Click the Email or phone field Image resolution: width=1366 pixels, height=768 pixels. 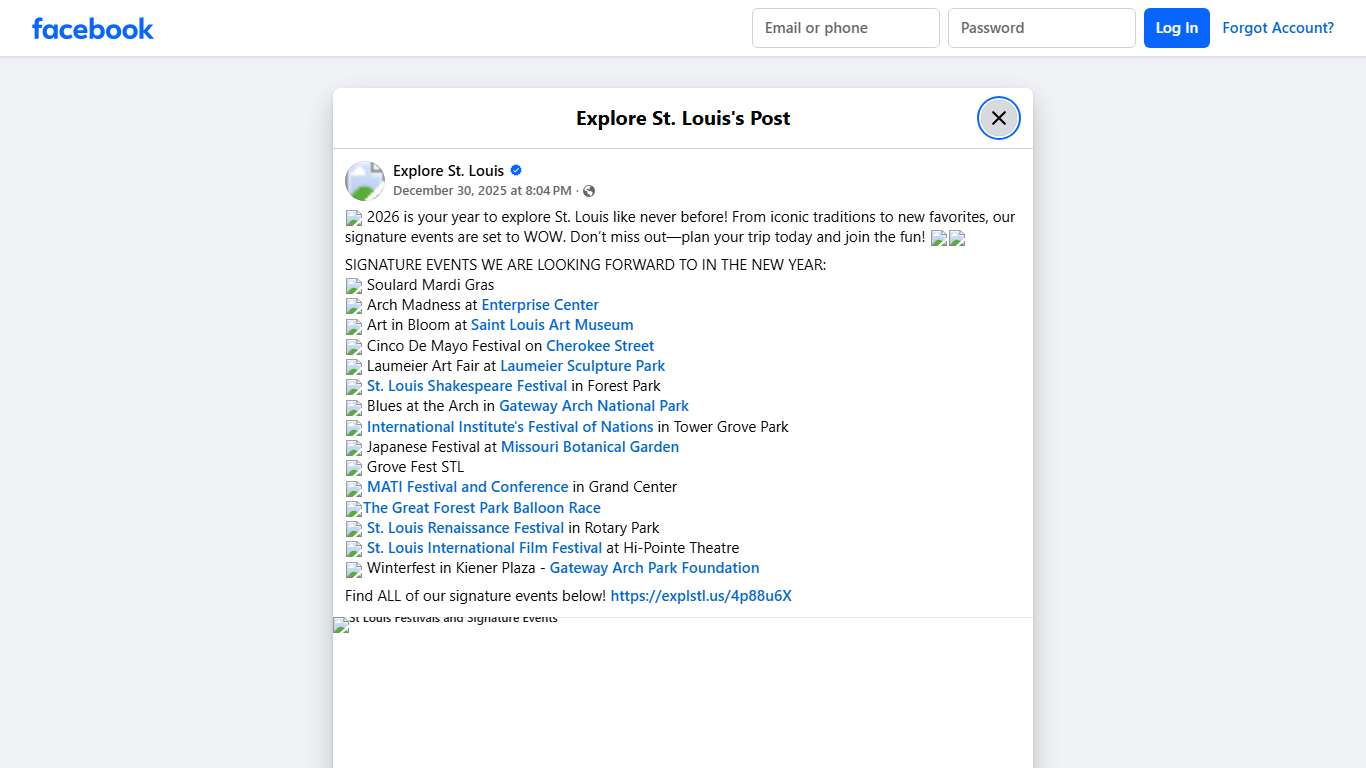845,28
